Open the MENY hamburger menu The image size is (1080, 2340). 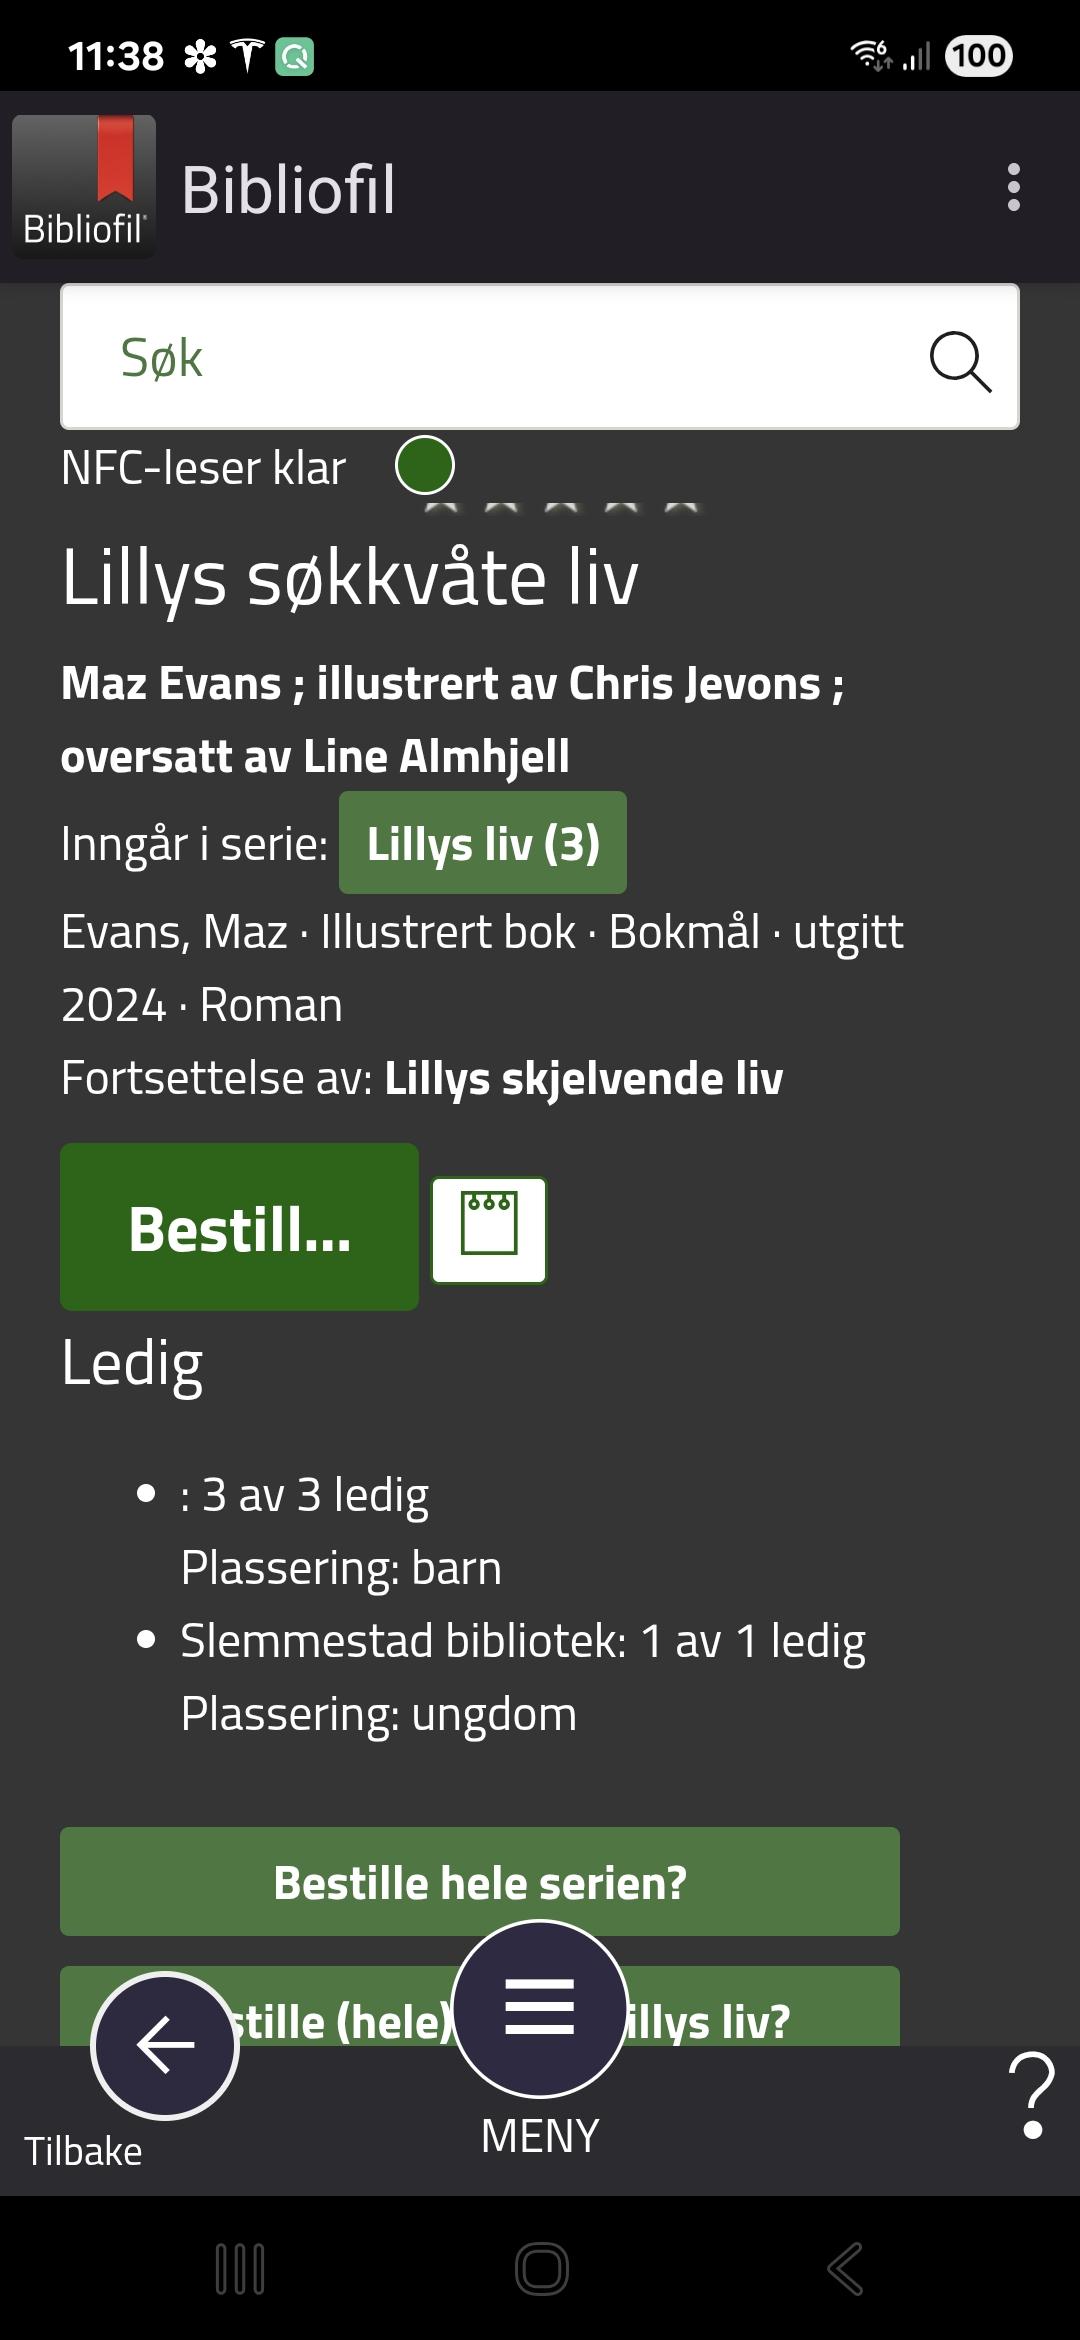click(x=540, y=2008)
